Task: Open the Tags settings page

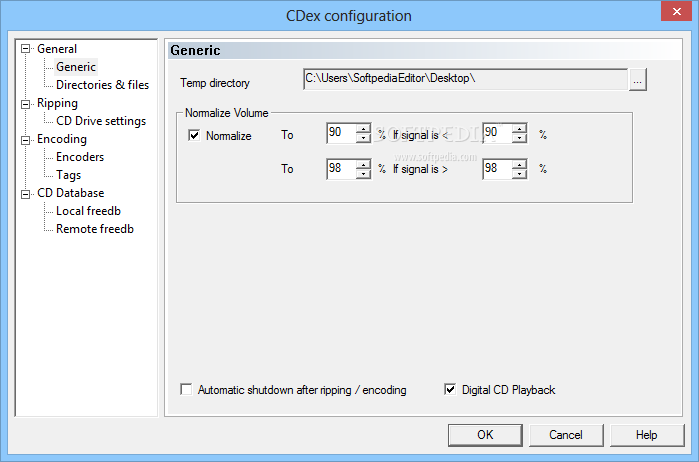Action: click(x=68, y=175)
